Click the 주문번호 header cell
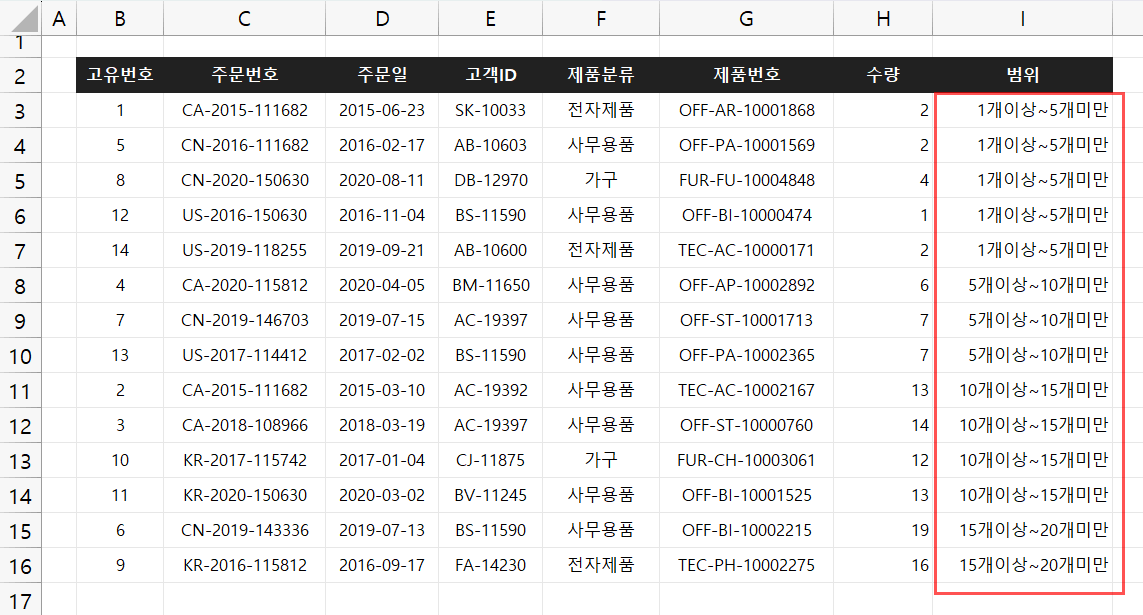The width and height of the screenshot is (1143, 615). pos(244,74)
